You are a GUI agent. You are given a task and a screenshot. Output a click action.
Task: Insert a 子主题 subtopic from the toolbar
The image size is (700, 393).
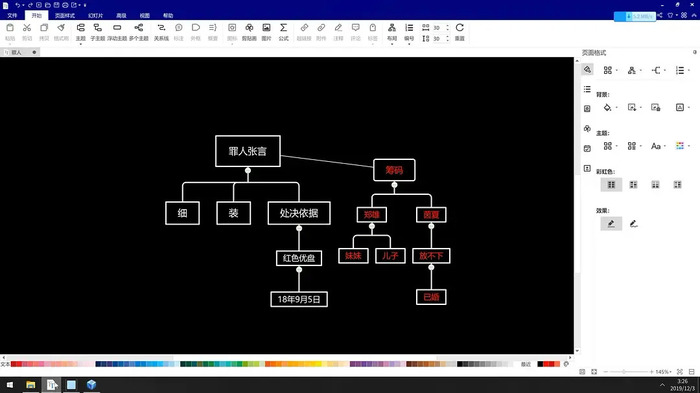[x=98, y=32]
